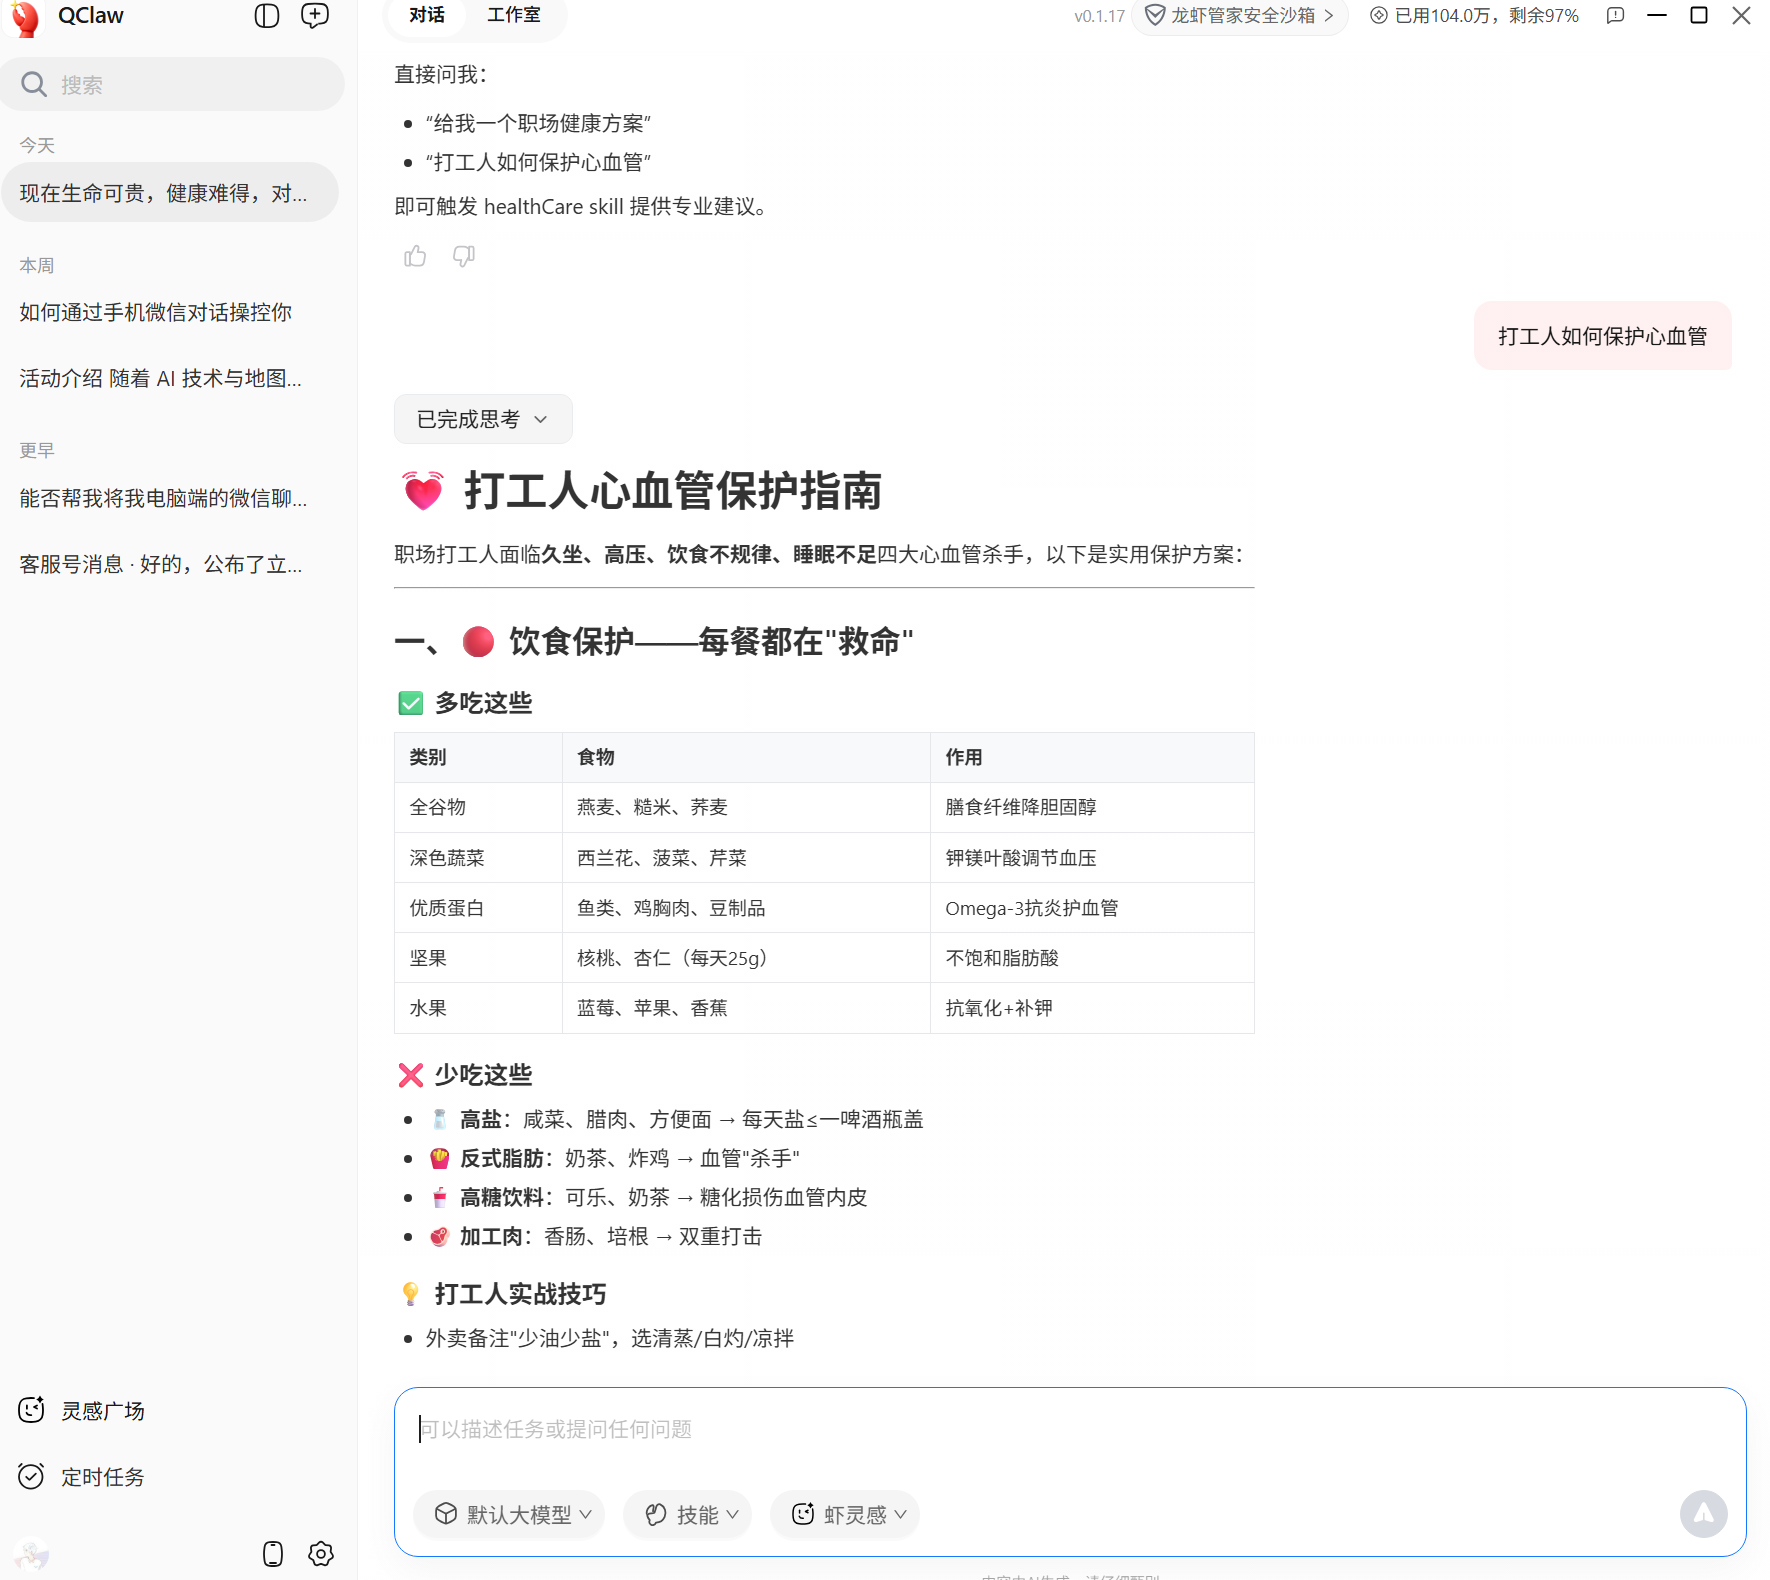Open the chat 如何通过手机微信对话操控你
The image size is (1770, 1580).
[x=153, y=312]
